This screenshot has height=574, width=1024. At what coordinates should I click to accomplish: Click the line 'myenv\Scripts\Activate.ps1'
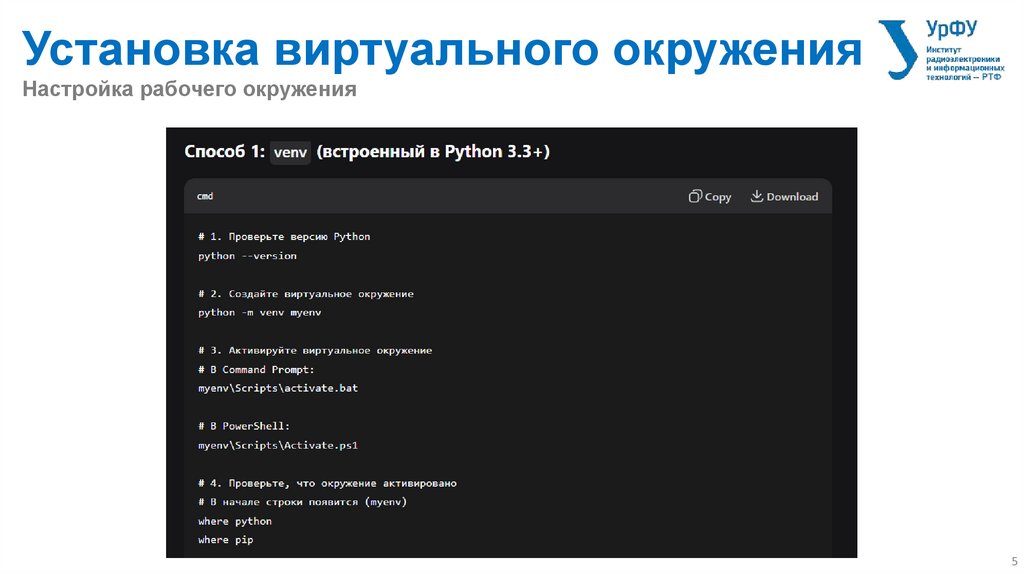[278, 445]
